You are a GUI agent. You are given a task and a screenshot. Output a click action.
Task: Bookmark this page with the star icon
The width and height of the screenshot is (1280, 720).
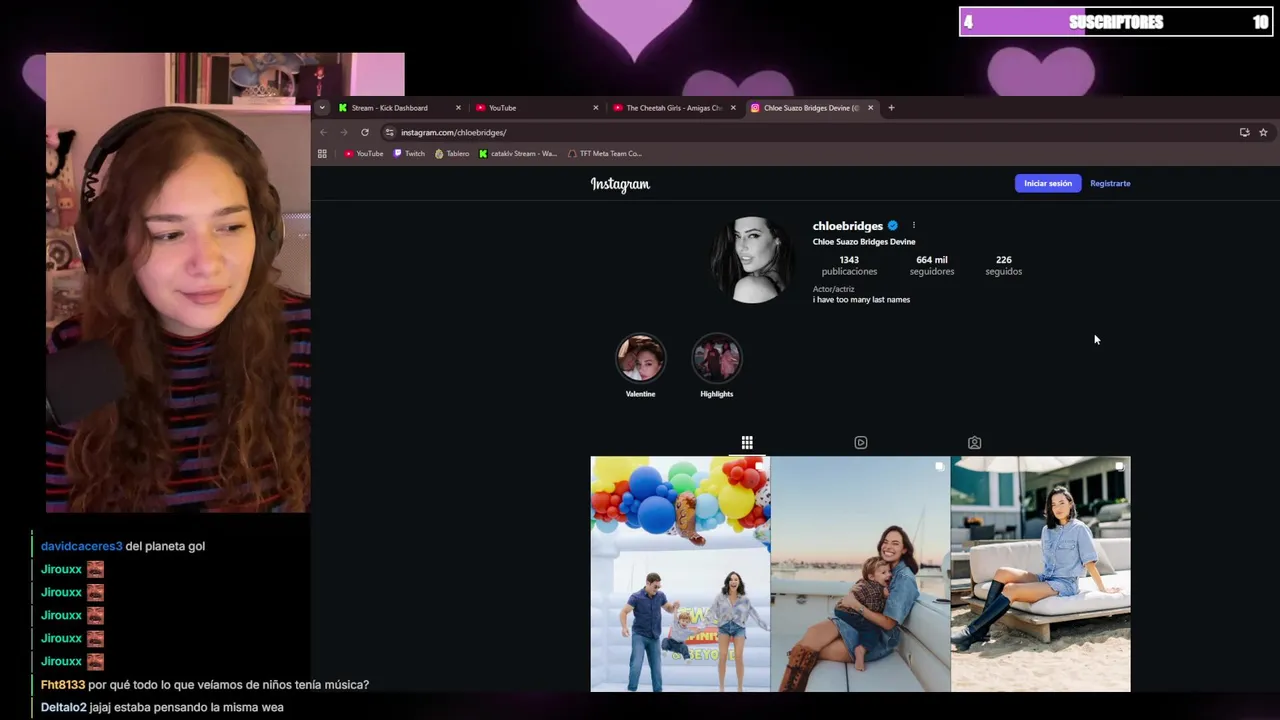(x=1263, y=132)
